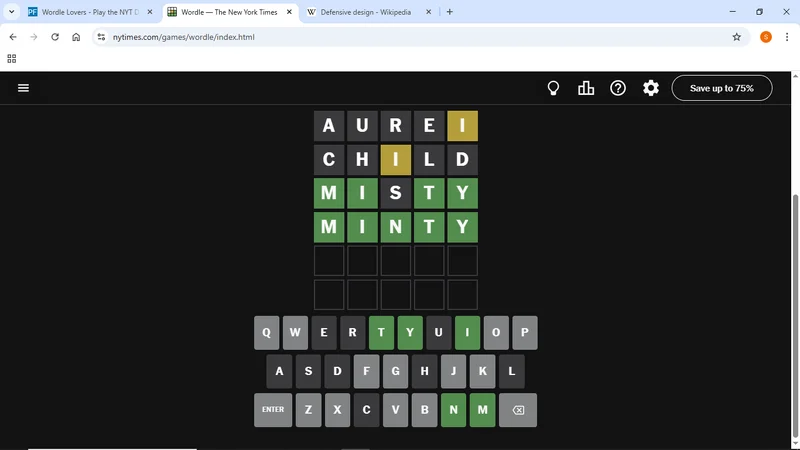Tap the U key on the on-screen keyboard

click(x=439, y=333)
